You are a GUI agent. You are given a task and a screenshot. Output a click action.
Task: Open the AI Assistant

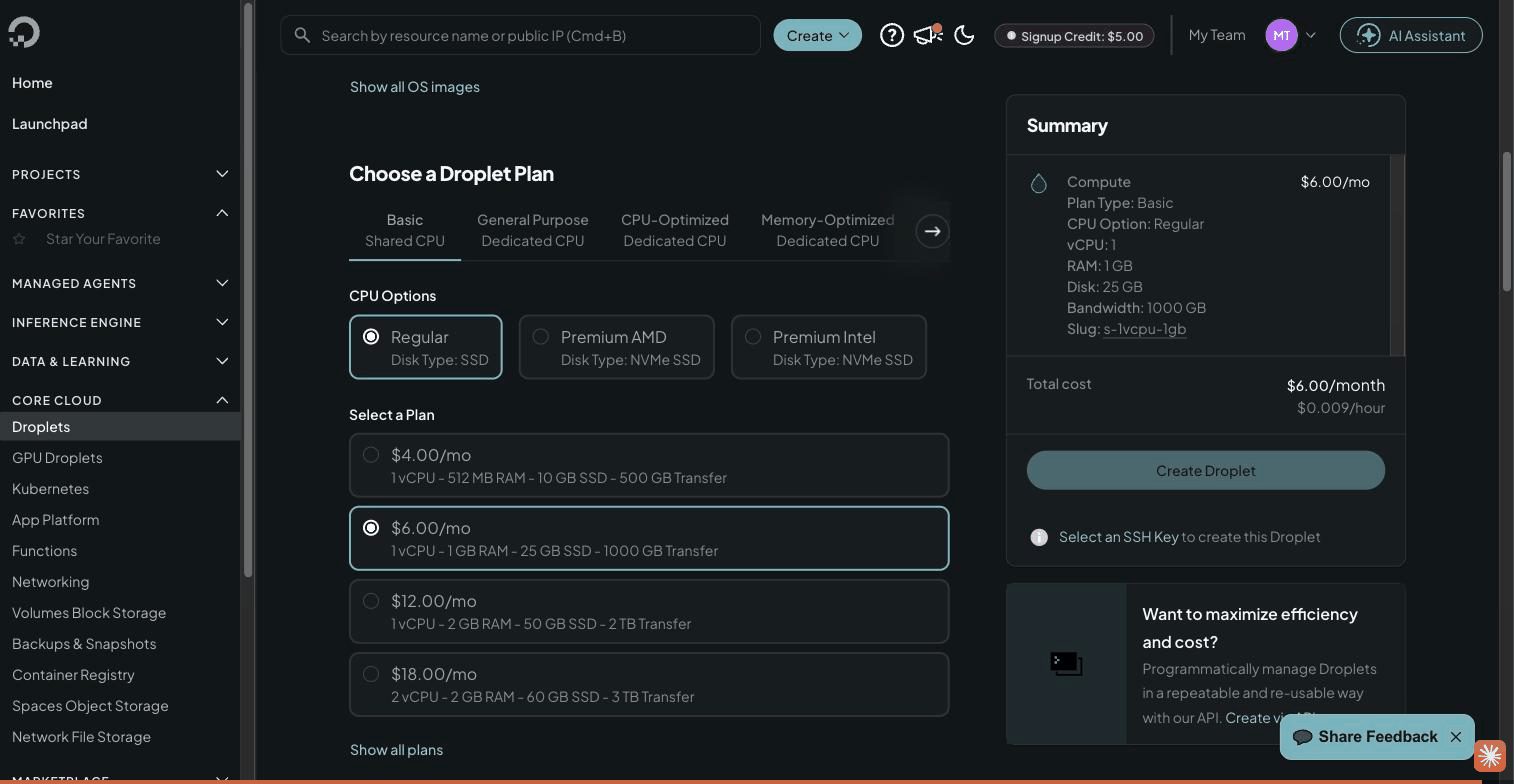pyautogui.click(x=1410, y=35)
